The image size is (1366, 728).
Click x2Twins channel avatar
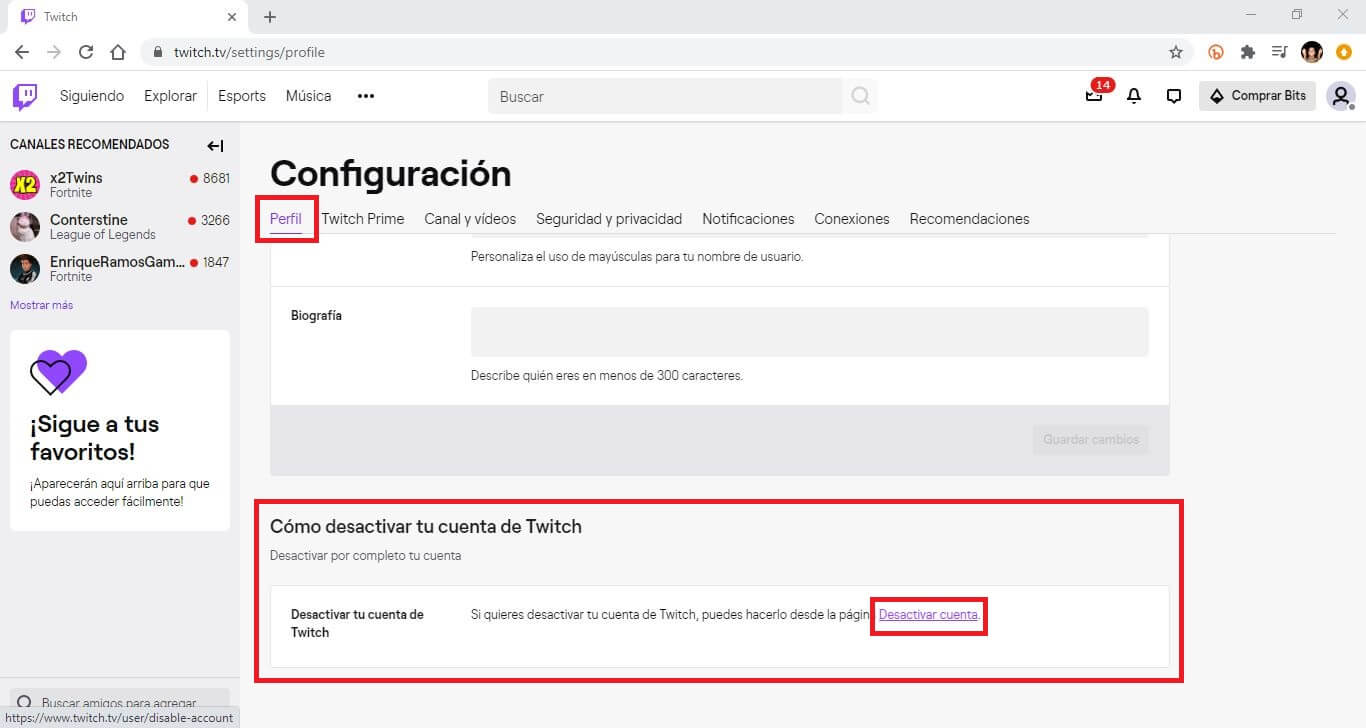click(25, 185)
